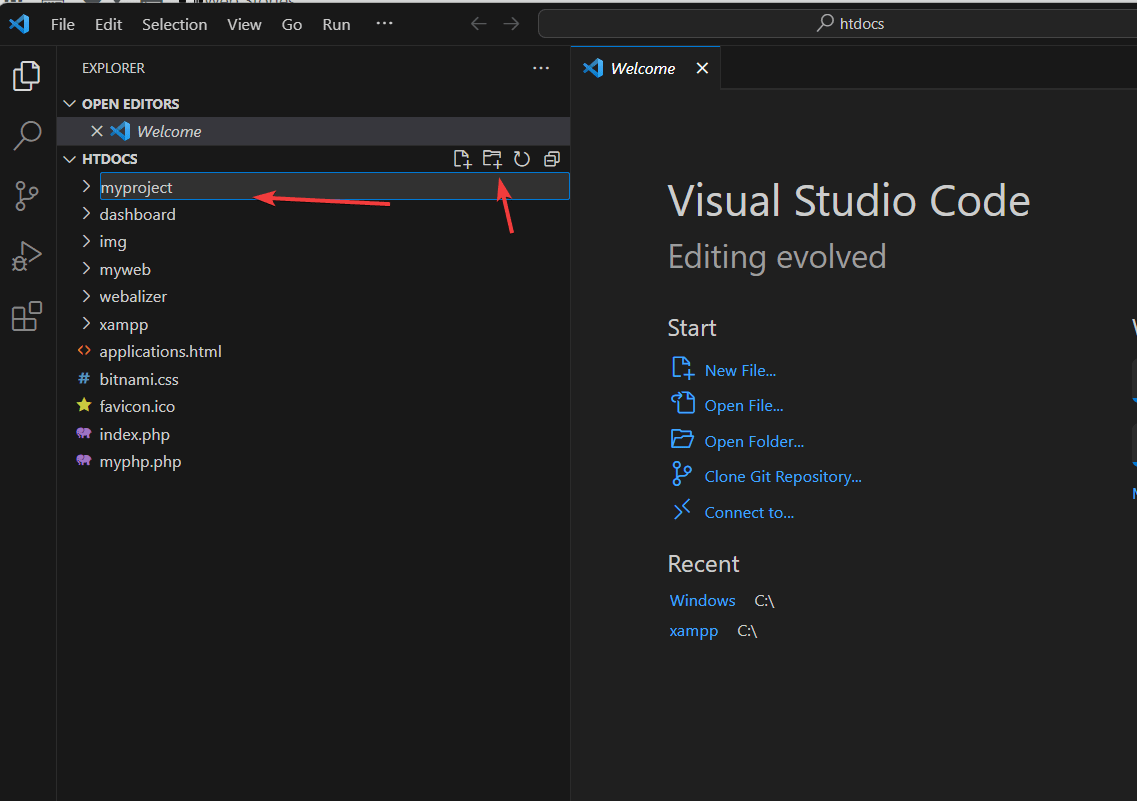Select the index.php file
Screen dimensions: 1137x801
pyautogui.click(x=133, y=434)
